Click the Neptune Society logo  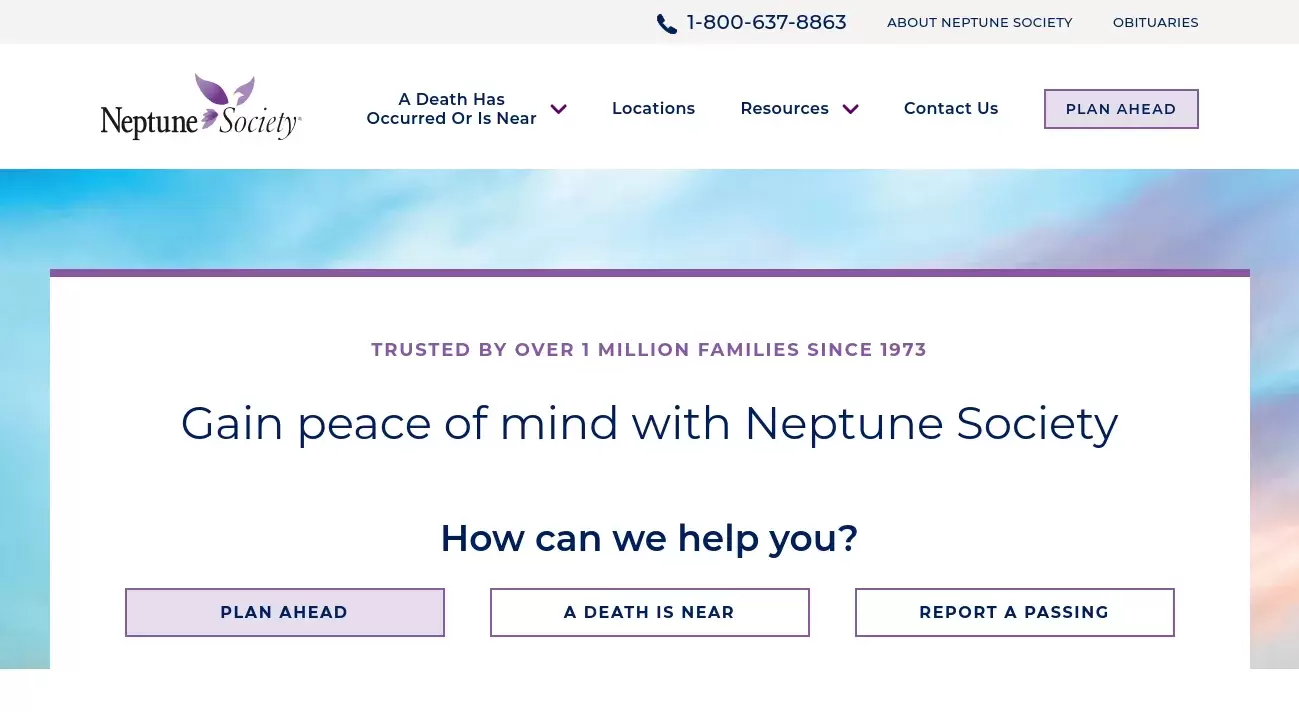coord(200,106)
